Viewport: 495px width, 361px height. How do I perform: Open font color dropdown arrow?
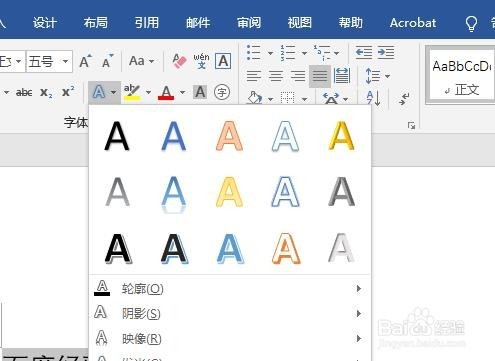click(x=182, y=92)
